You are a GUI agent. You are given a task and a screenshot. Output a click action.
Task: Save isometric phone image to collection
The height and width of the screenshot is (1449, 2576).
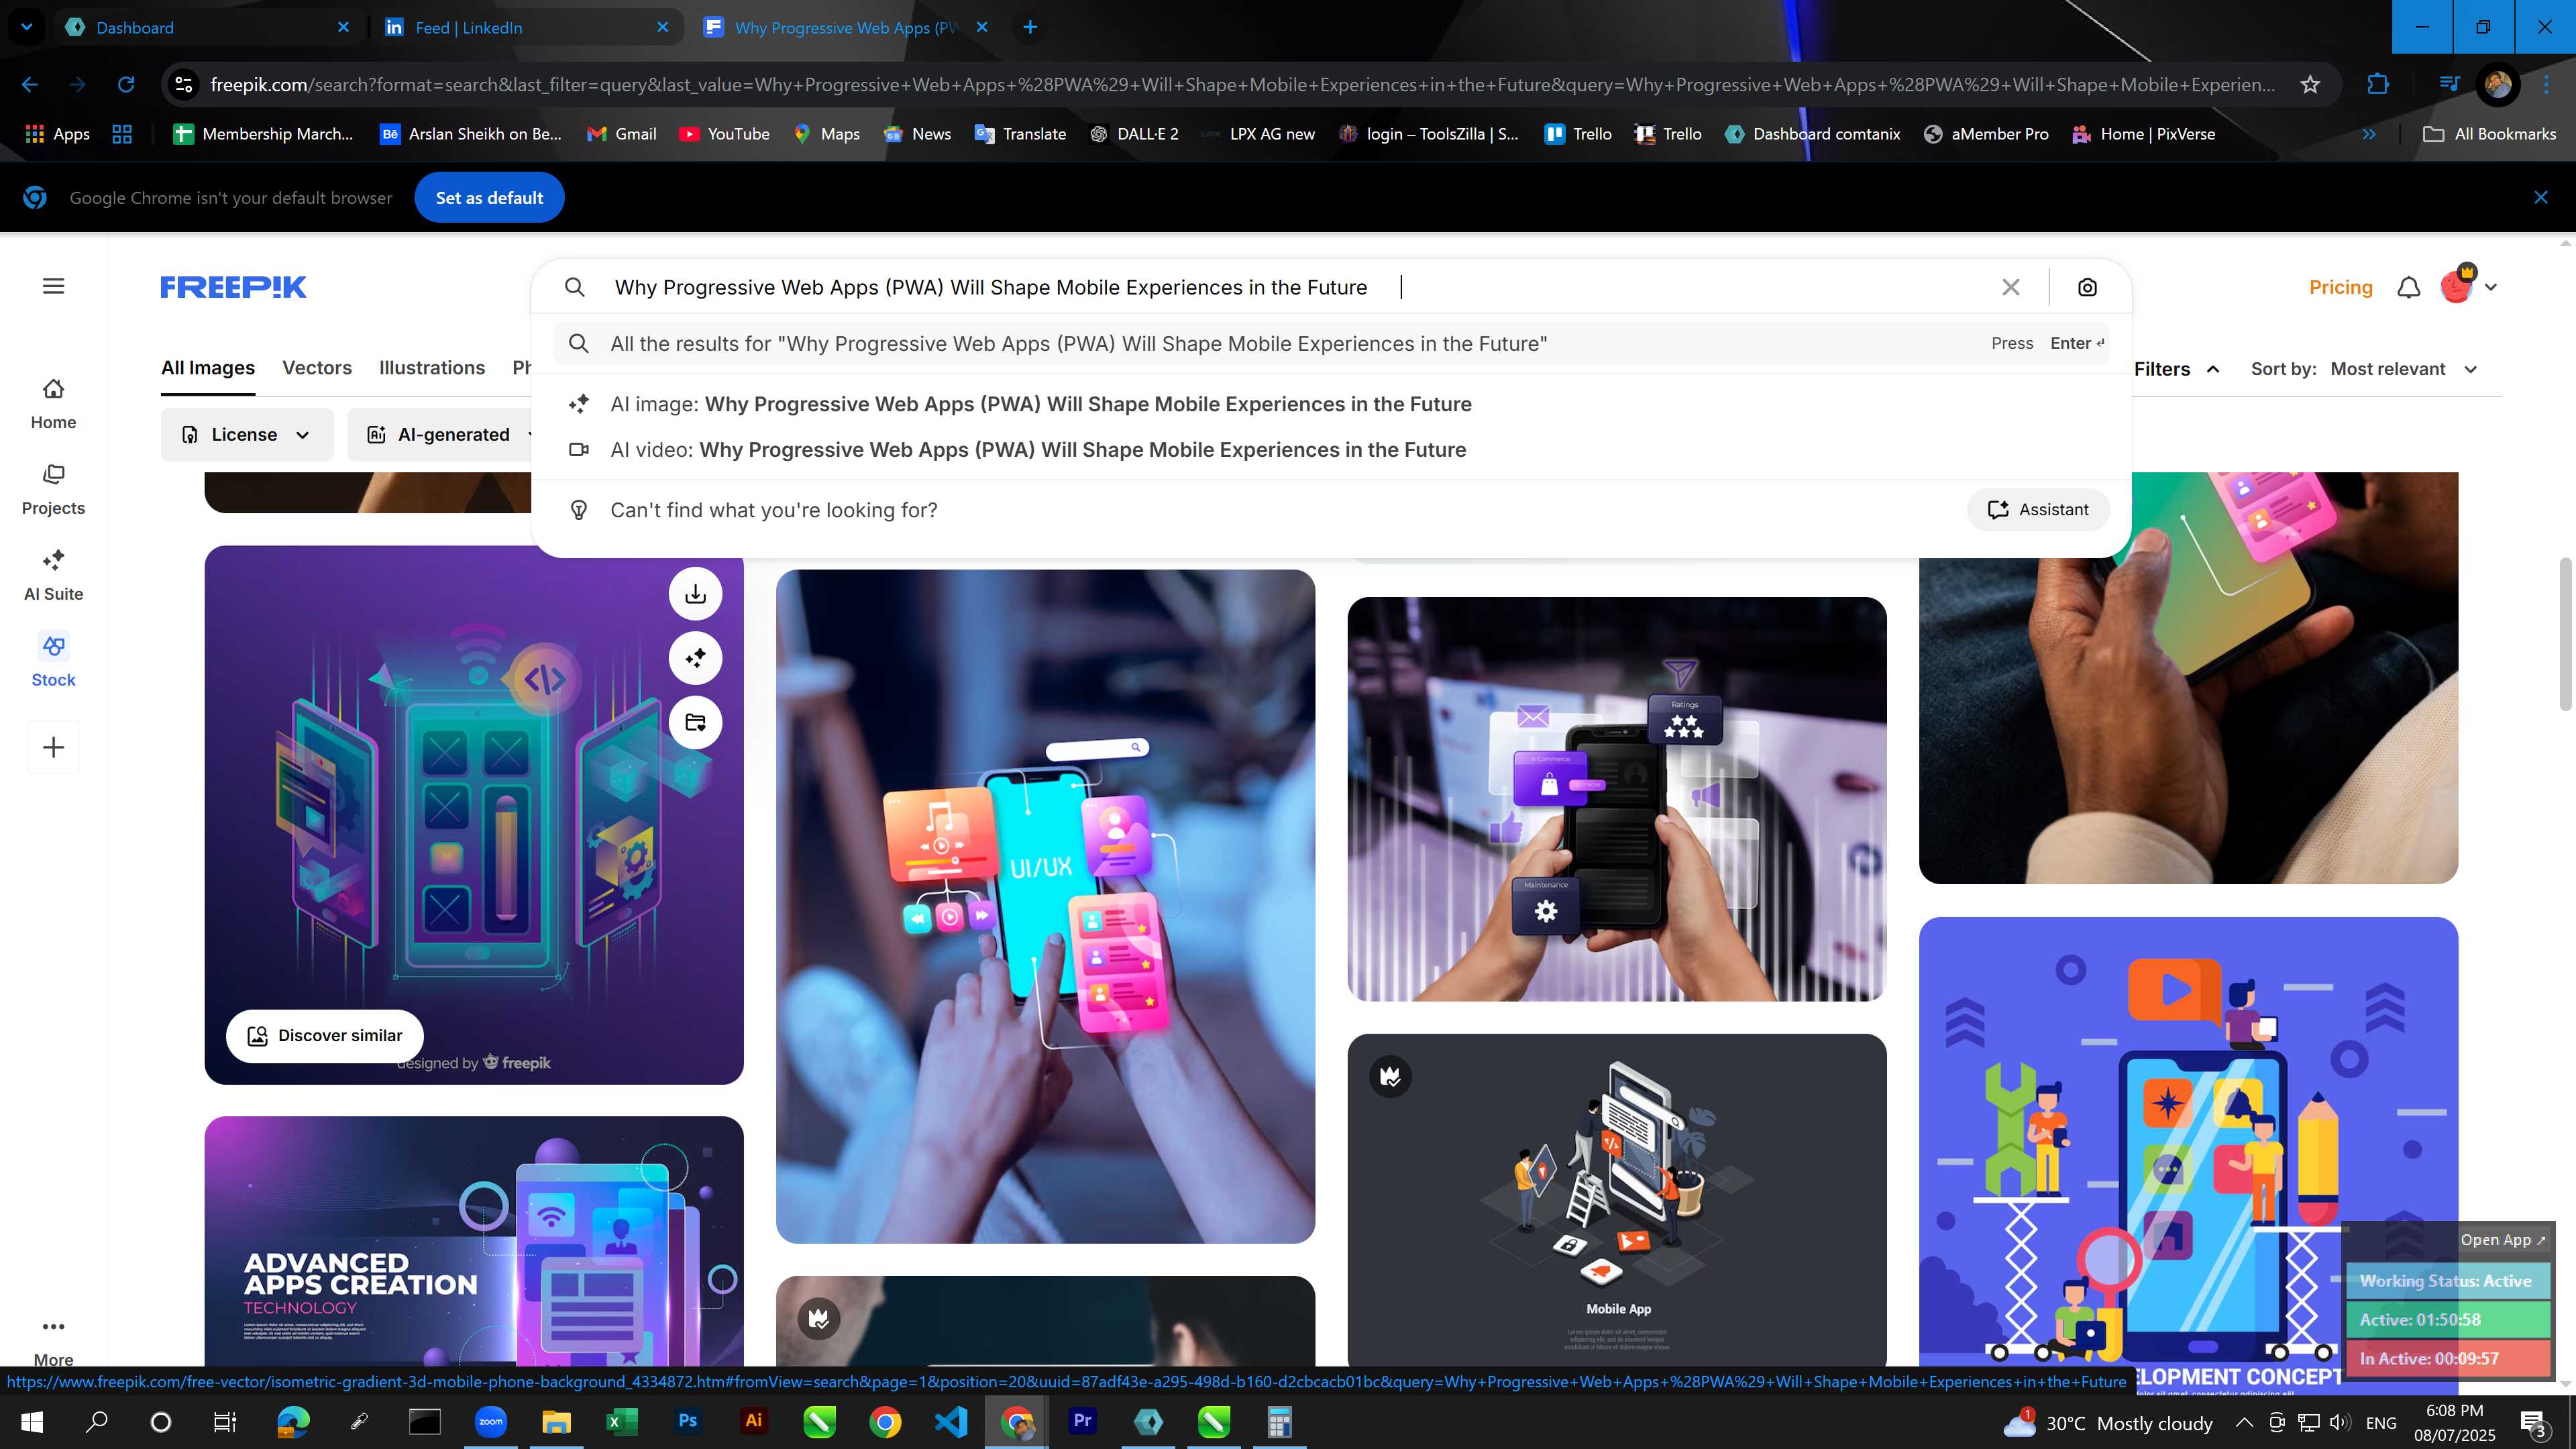[695, 722]
